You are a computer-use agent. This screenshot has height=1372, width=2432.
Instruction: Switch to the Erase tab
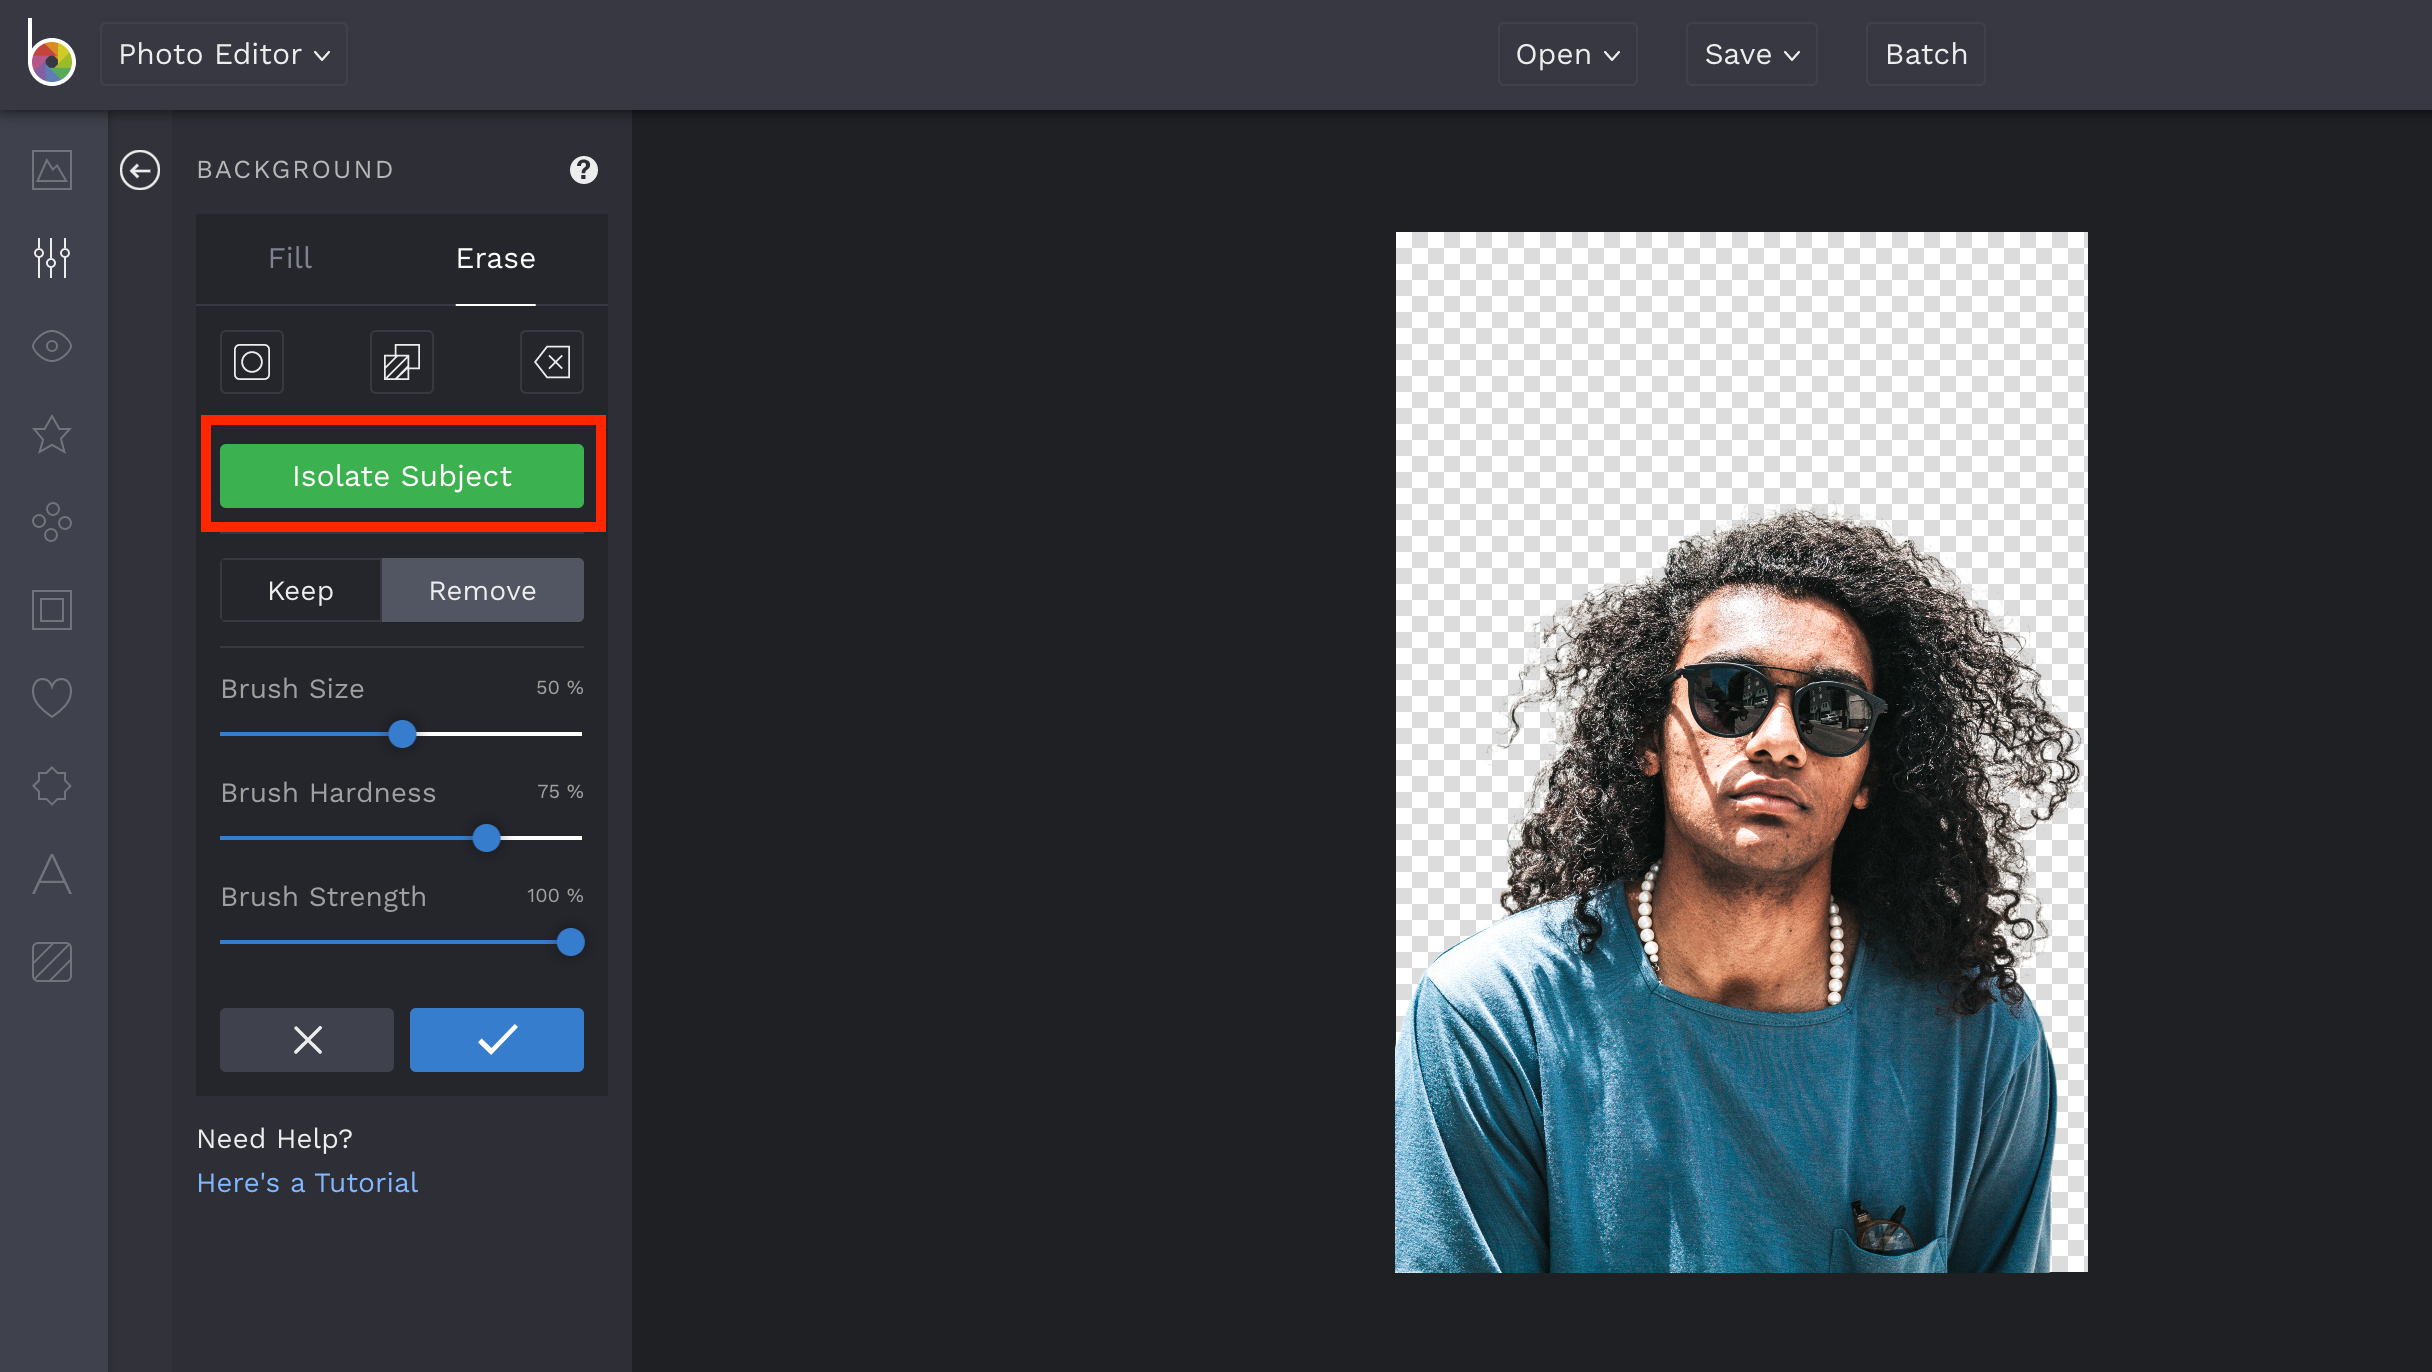[495, 258]
